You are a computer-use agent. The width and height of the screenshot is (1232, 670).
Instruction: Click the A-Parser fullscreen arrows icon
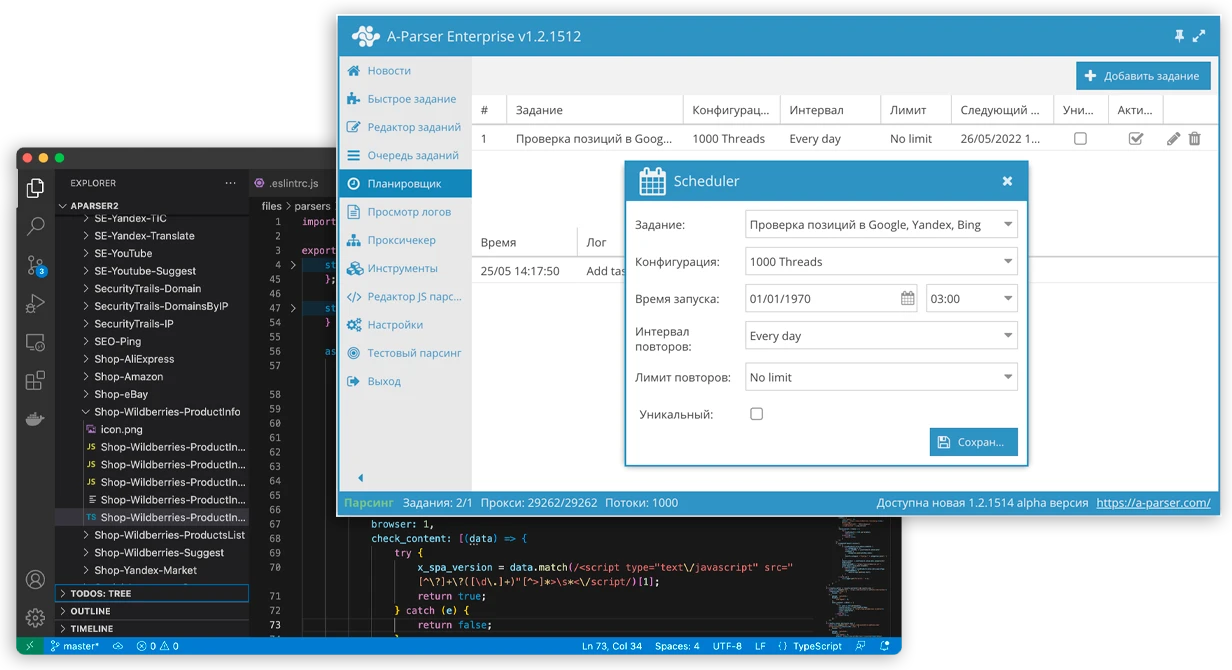1199,36
